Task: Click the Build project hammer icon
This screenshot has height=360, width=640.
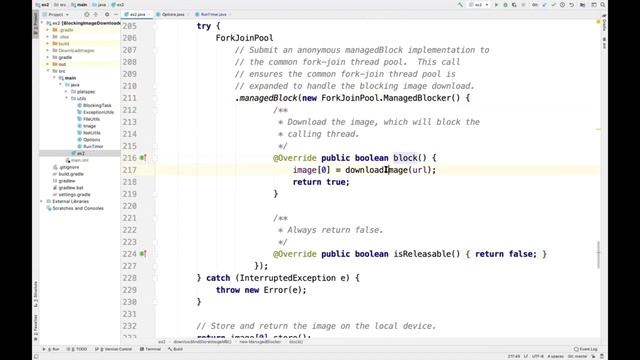Action: (460, 5)
